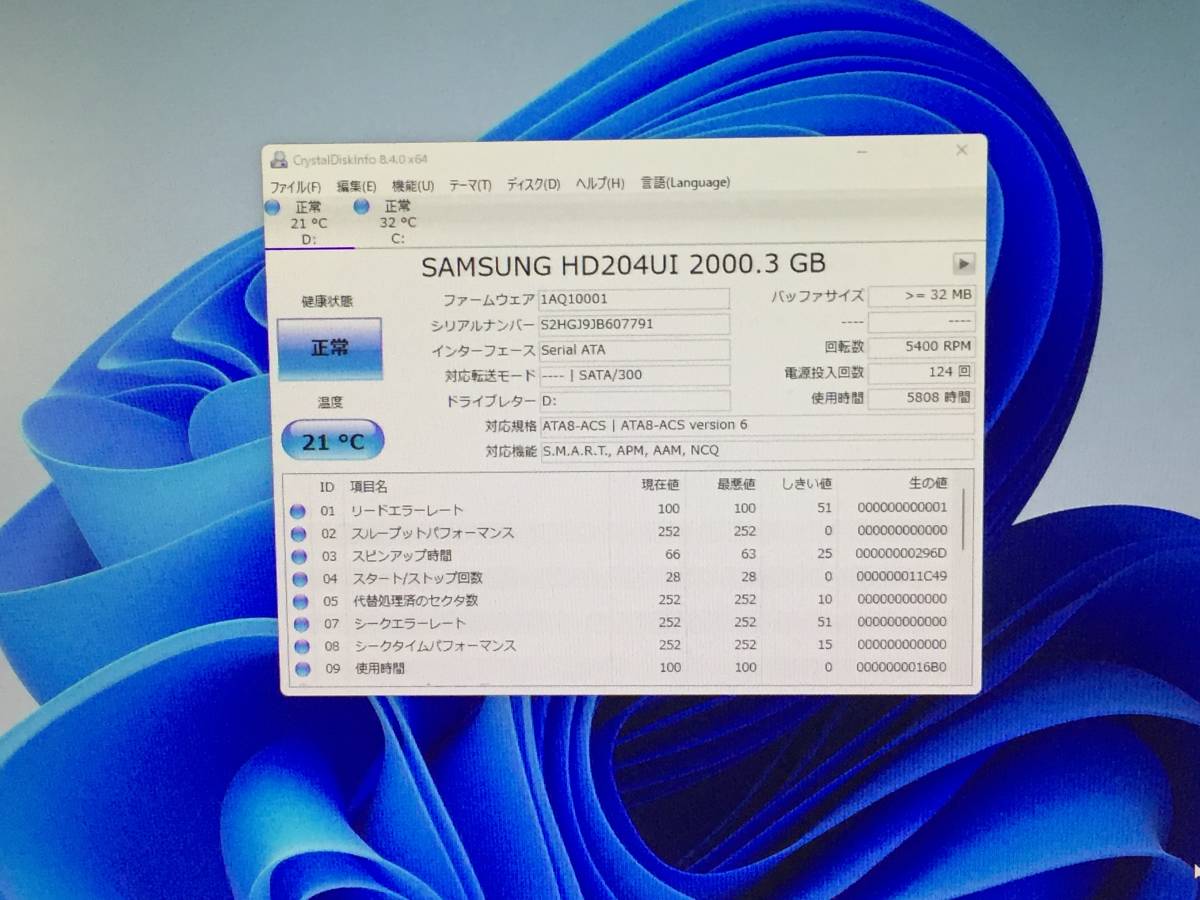Image resolution: width=1200 pixels, height=900 pixels.
Task: Click the SAMSUNG HD204UI 2000.3 GB title
Action: click(623, 265)
